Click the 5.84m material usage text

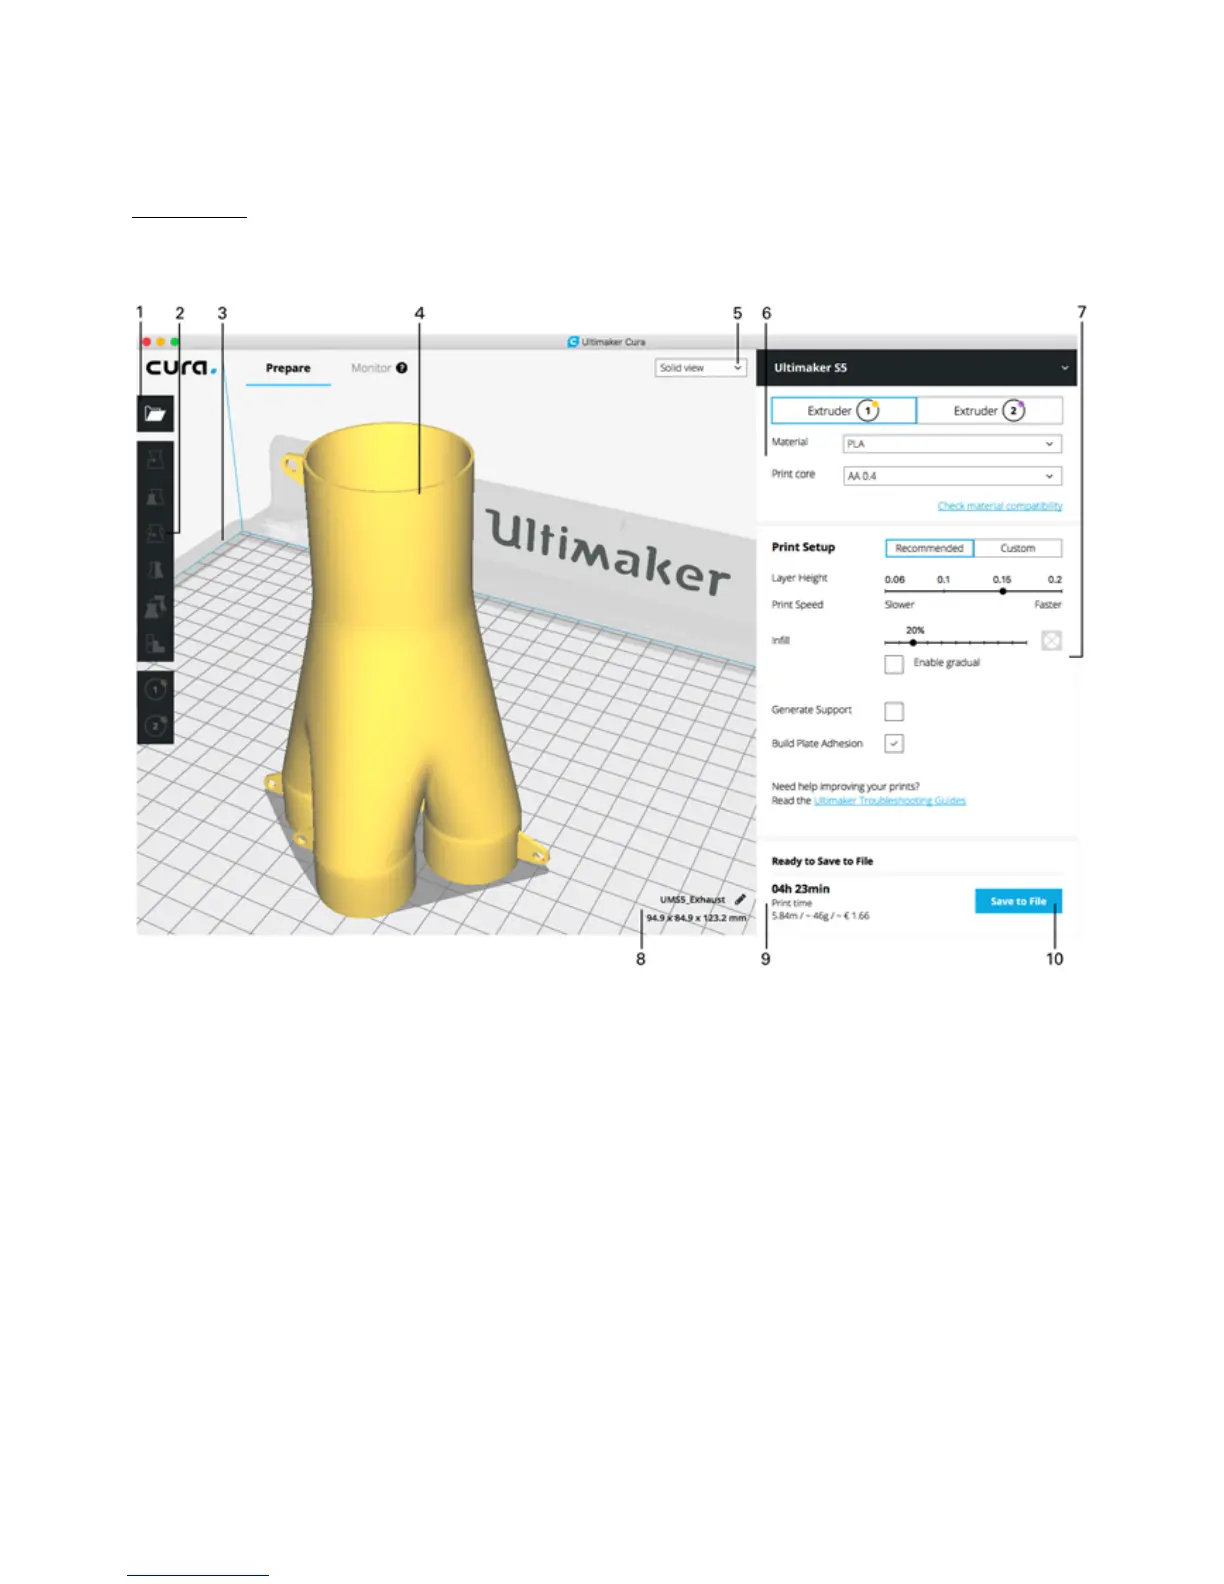click(x=820, y=916)
